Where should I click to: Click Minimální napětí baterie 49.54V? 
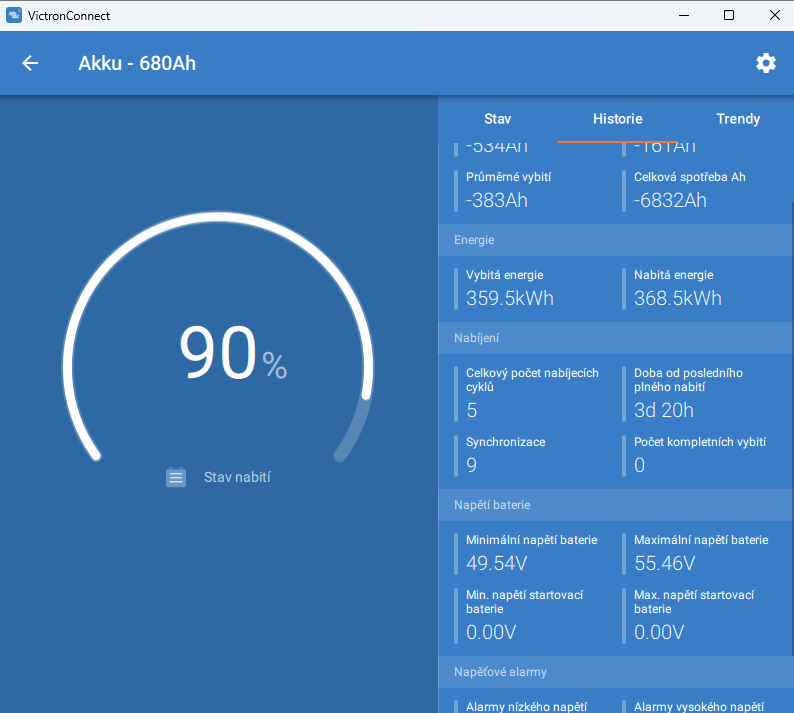click(x=530, y=552)
